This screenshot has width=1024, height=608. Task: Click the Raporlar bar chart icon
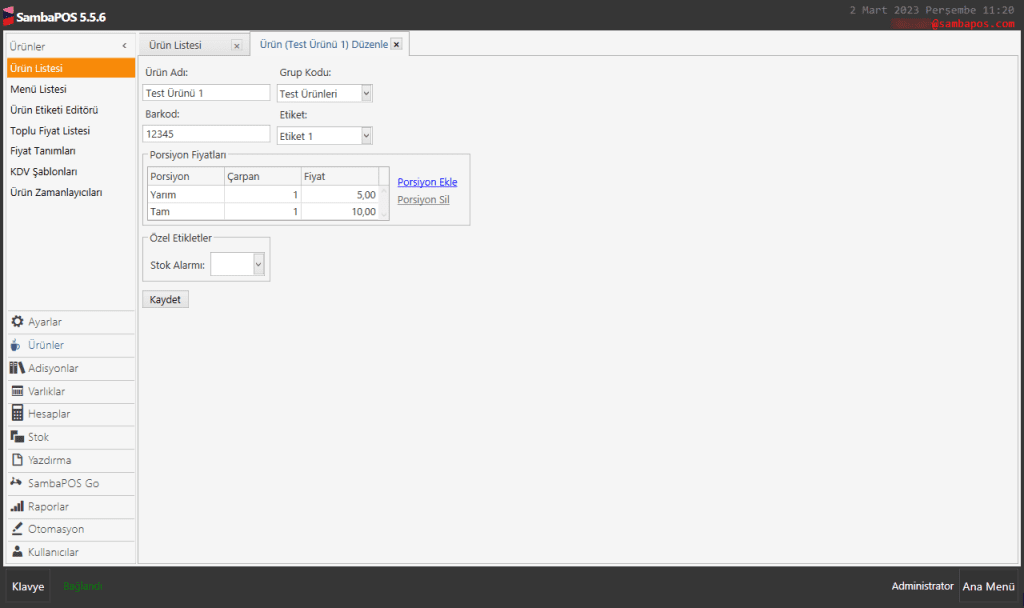(17, 506)
